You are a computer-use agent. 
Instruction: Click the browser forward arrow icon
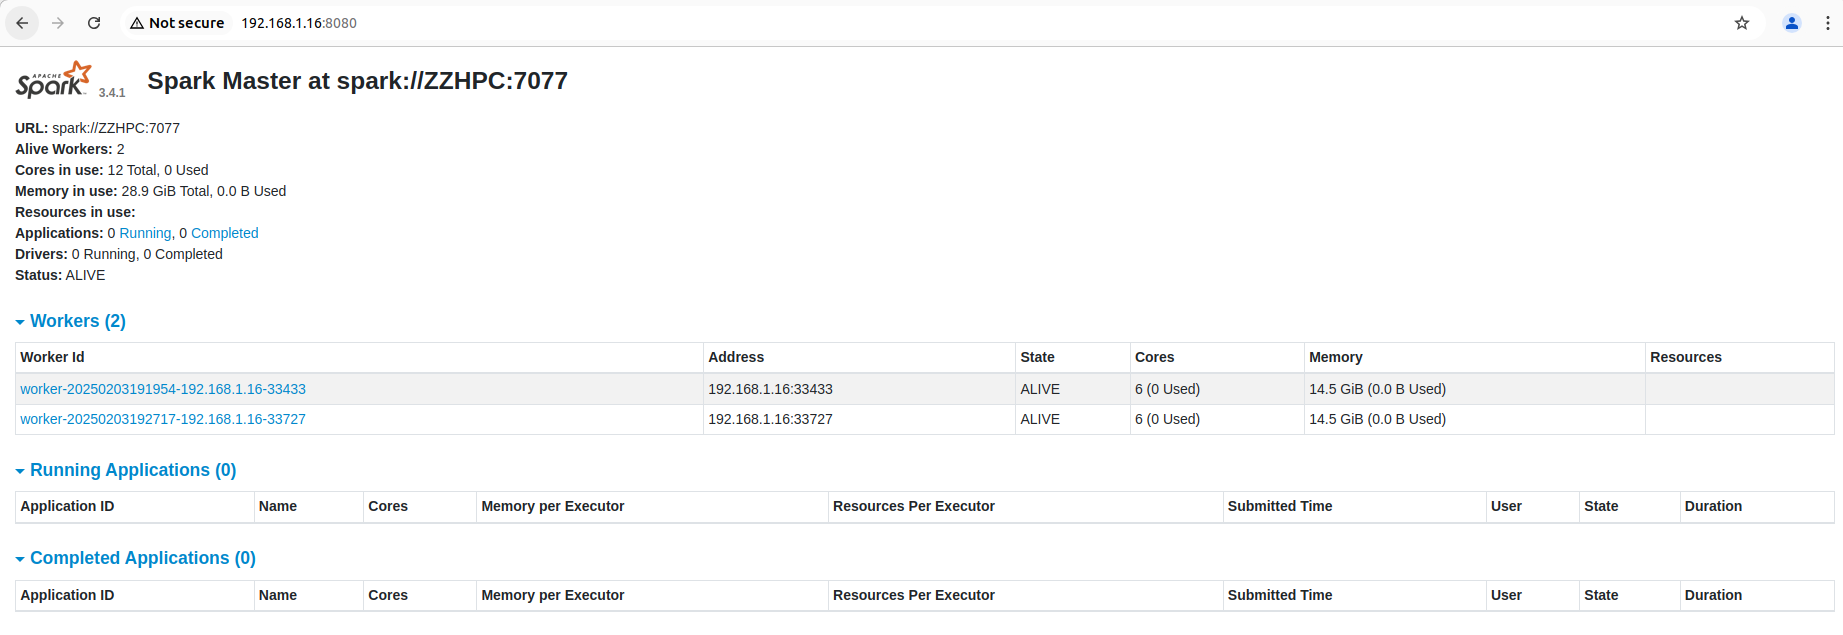(58, 23)
